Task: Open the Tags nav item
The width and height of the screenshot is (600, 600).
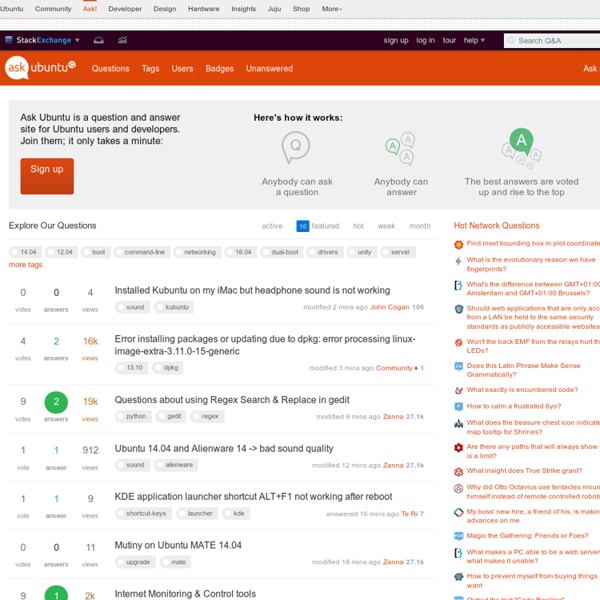Action: (150, 68)
